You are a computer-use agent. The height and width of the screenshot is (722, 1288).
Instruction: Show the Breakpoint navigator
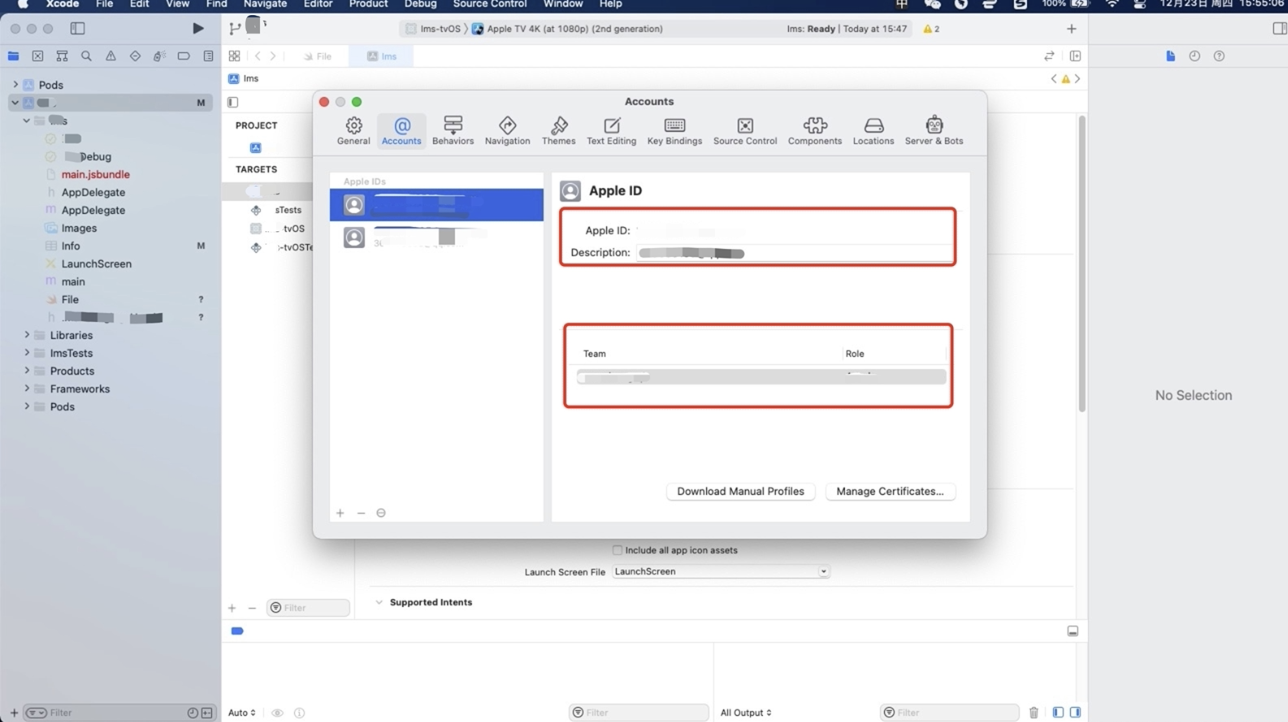(184, 56)
